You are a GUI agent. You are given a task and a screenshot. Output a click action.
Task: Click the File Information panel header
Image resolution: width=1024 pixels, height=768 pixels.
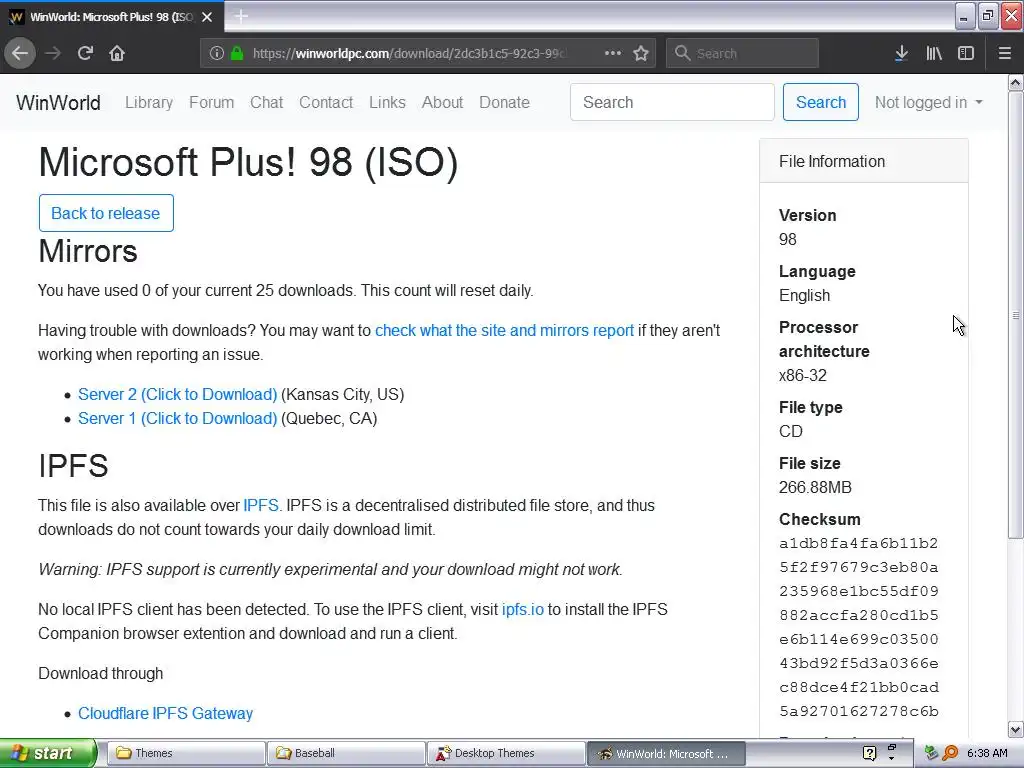coord(863,161)
